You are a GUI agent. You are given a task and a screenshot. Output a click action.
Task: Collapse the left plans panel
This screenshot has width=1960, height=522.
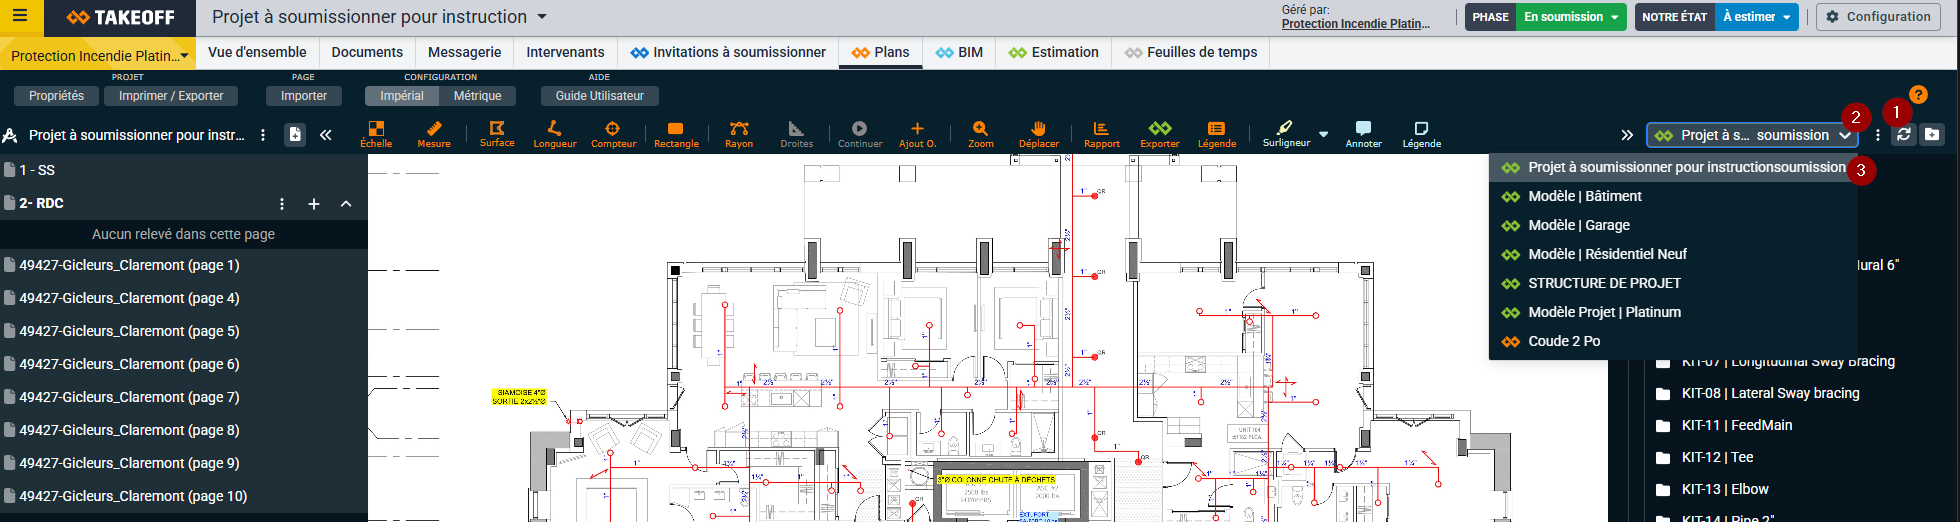tap(326, 135)
